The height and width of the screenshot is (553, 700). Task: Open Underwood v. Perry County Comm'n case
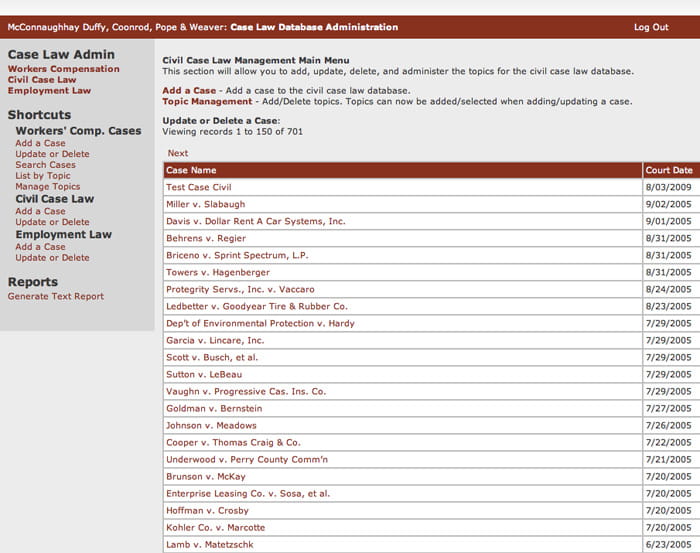click(x=247, y=459)
